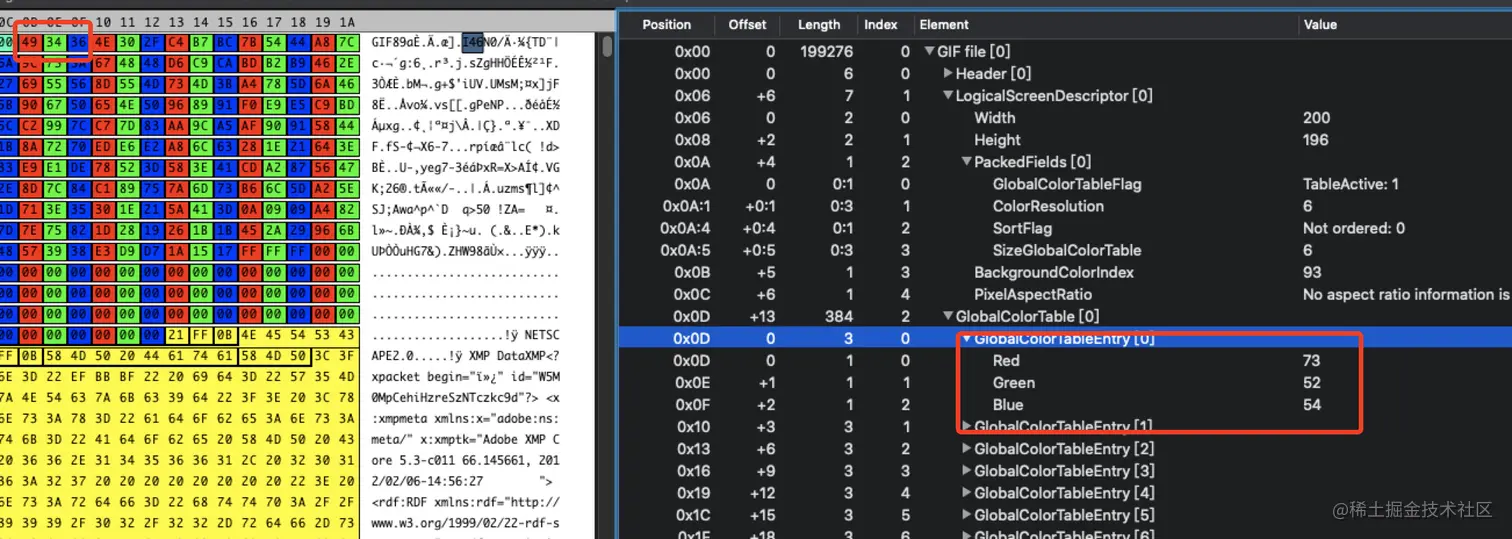Viewport: 1512px width, 539px height.
Task: Select the ColorResolution row
Action: (1065, 206)
